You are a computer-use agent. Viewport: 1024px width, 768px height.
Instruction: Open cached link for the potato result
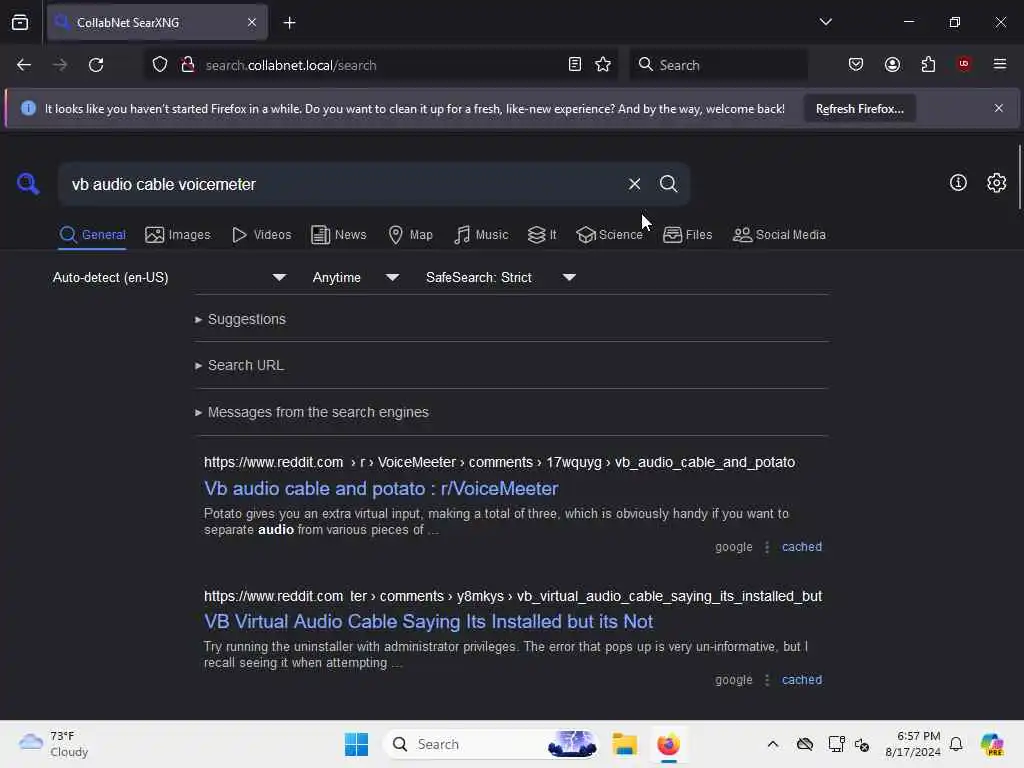801,547
